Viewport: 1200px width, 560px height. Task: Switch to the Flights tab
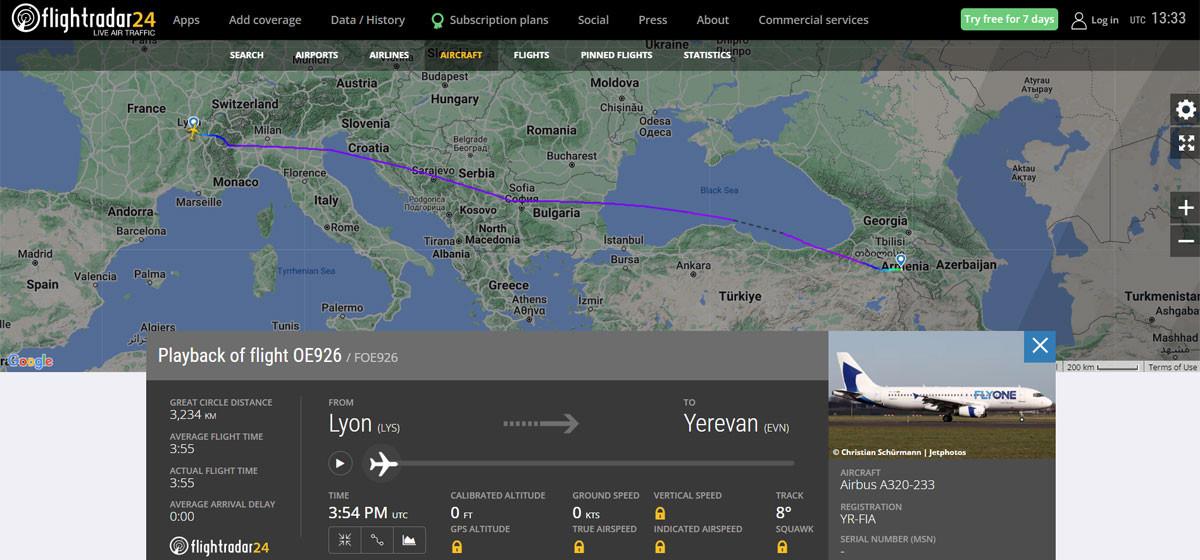(x=531, y=55)
